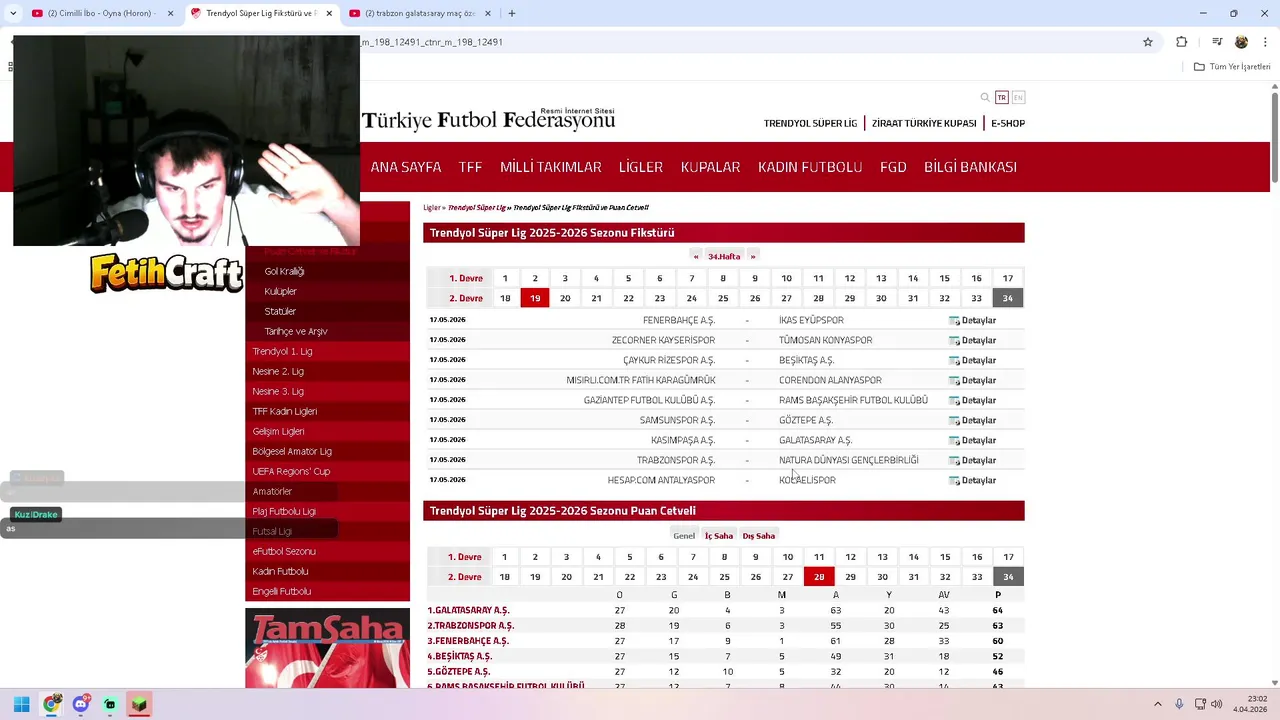
Task: Open Detaylar icon for Fenerbahçe vs Eyüpspor match
Action: point(954,321)
